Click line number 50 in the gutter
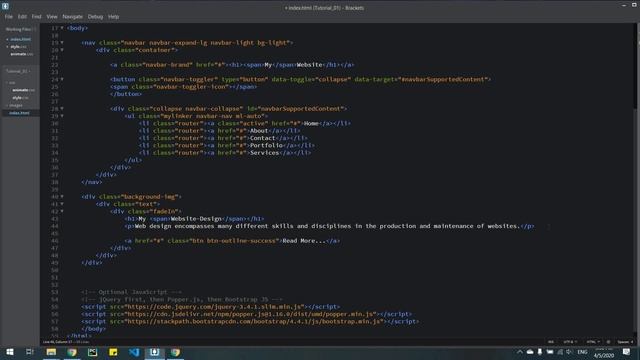This screenshot has height=360, width=640. click(x=55, y=270)
